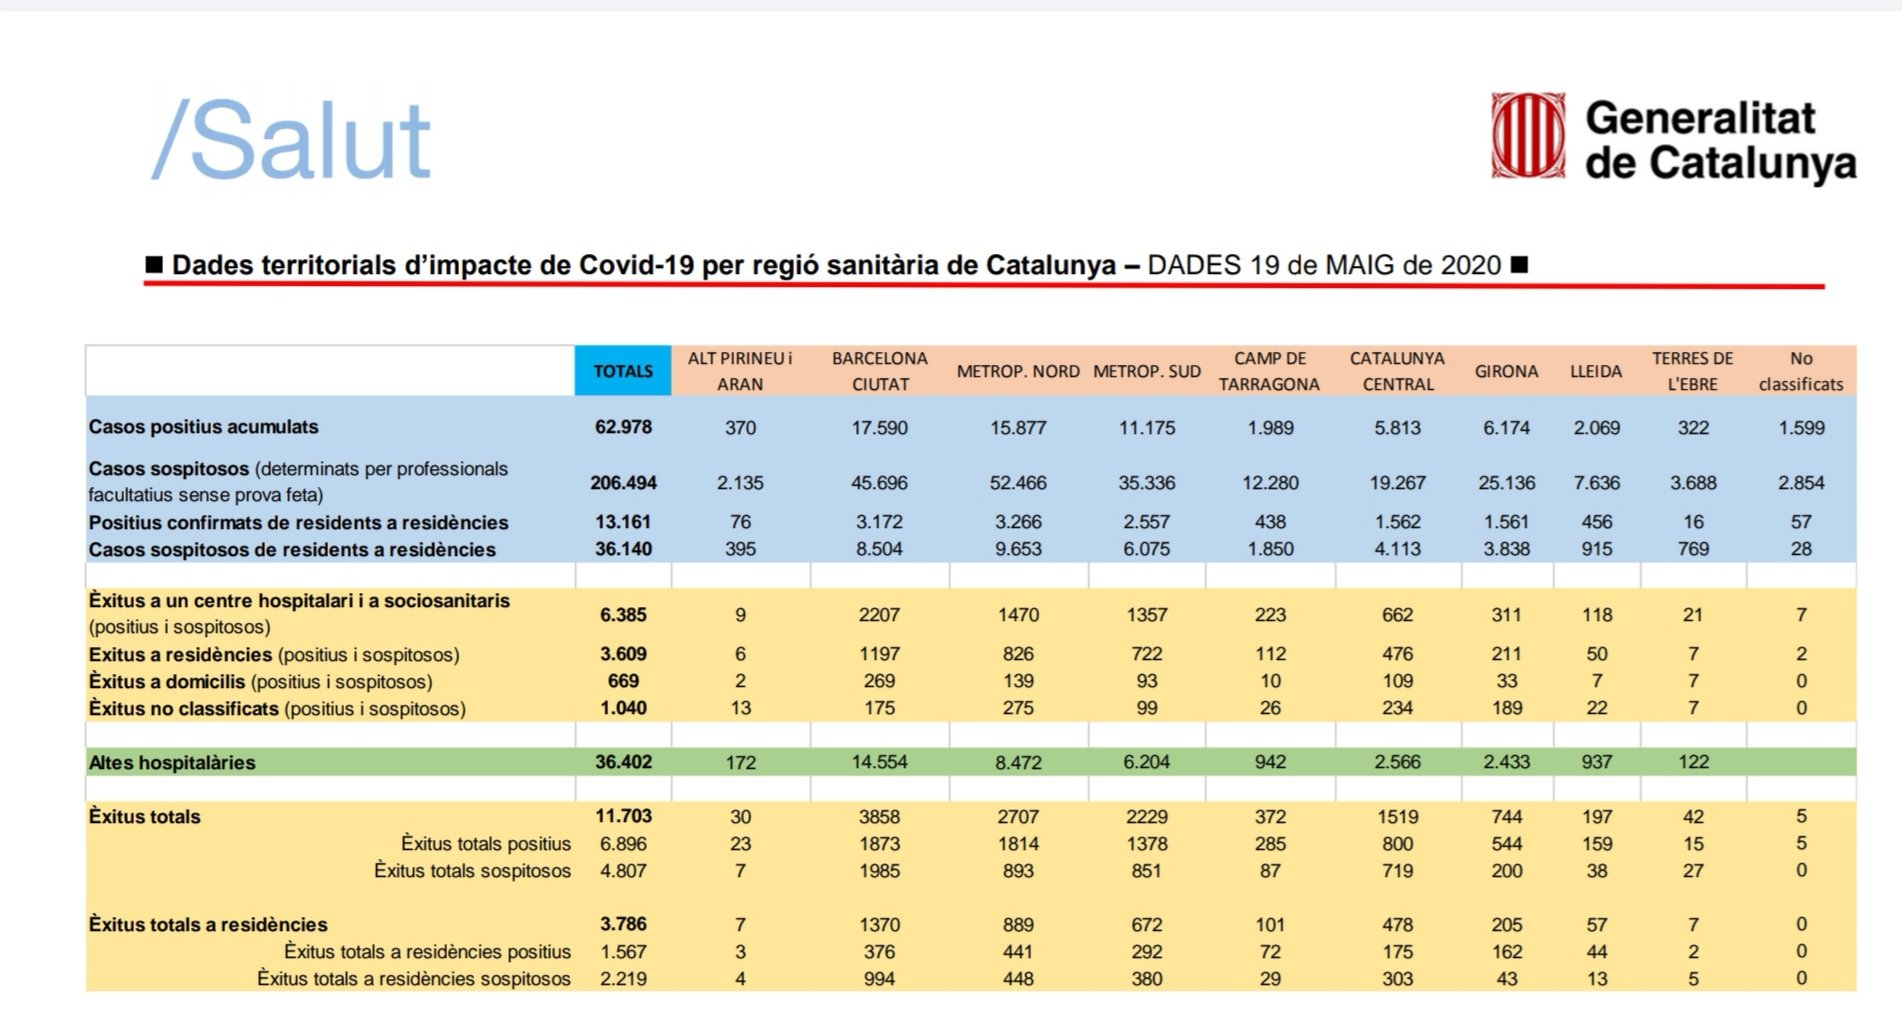This screenshot has height=1024, width=1902.
Task: Click the 'Èxitus totals a residències' row label
Action: [208, 925]
